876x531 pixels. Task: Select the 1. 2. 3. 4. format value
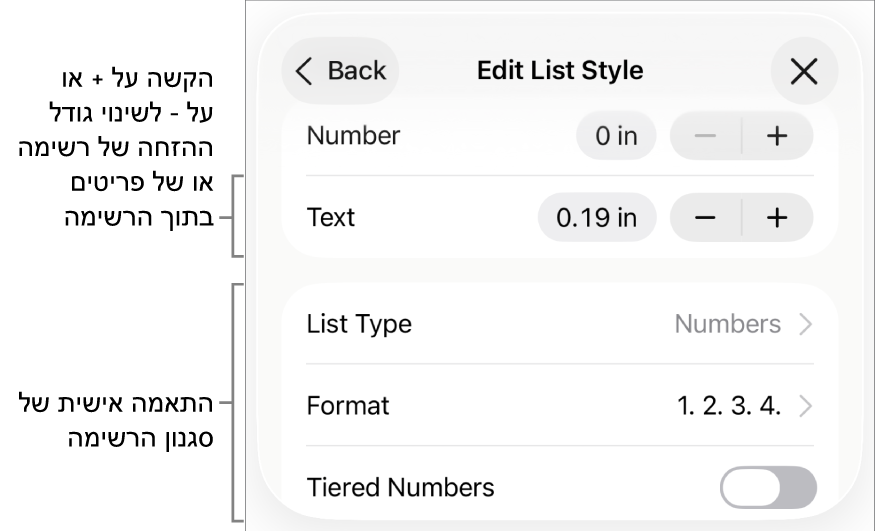click(728, 406)
